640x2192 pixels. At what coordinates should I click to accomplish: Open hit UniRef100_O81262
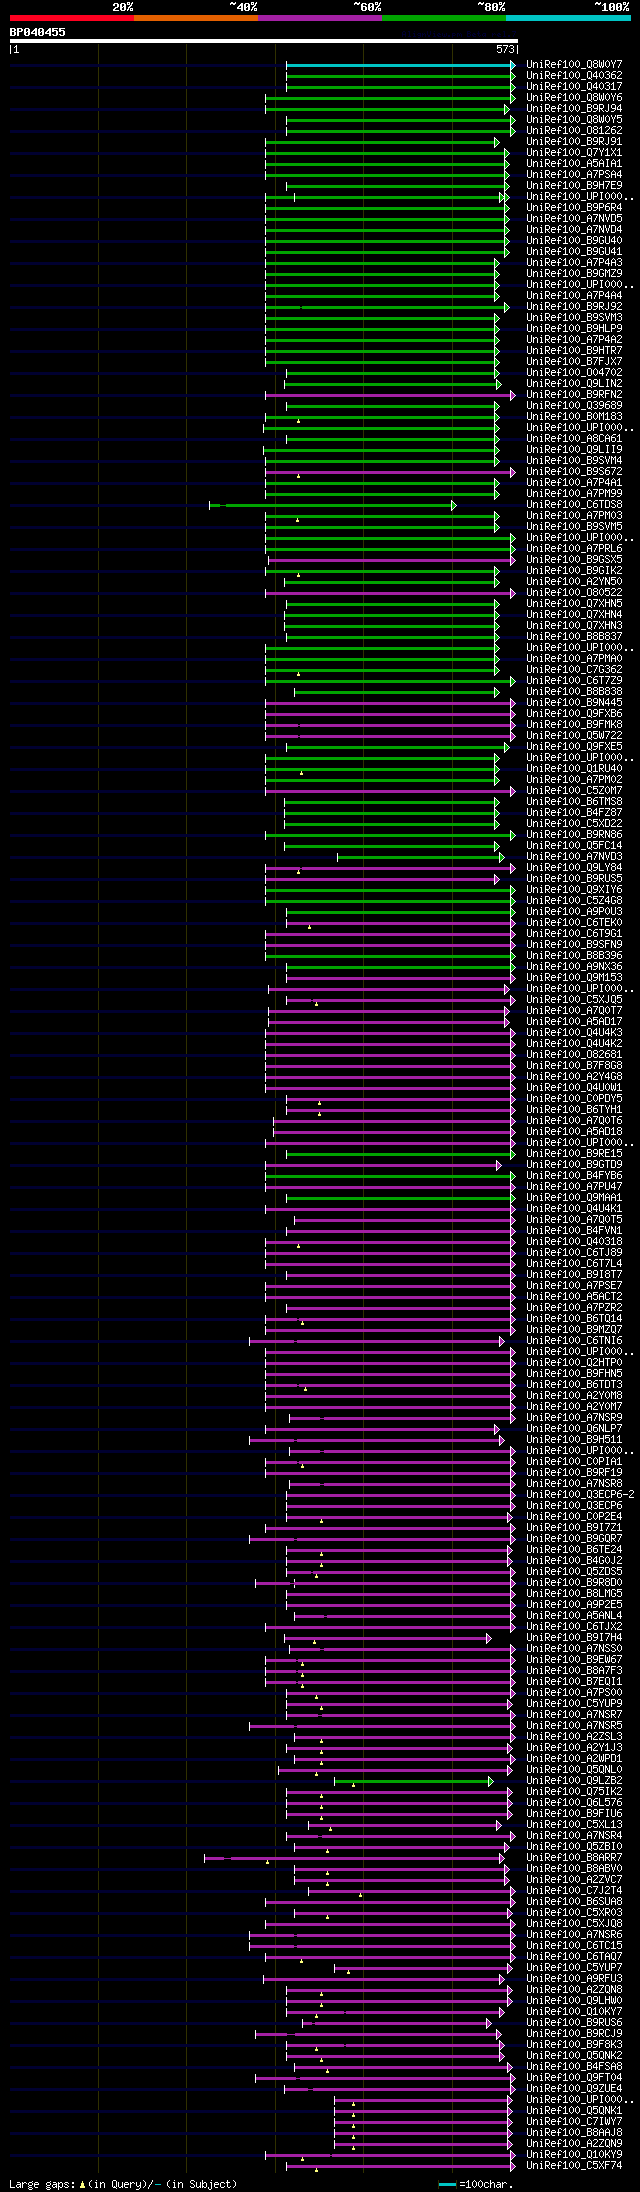[574, 131]
